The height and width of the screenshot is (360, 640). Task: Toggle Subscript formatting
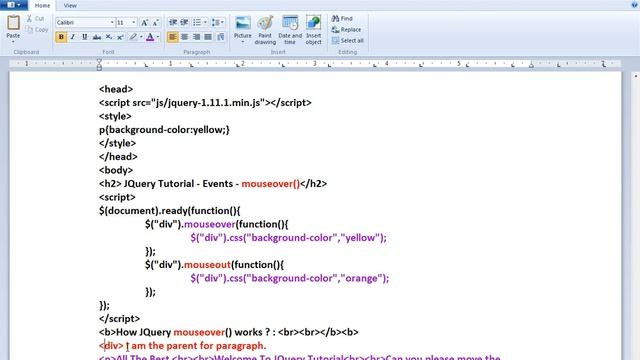coord(109,37)
